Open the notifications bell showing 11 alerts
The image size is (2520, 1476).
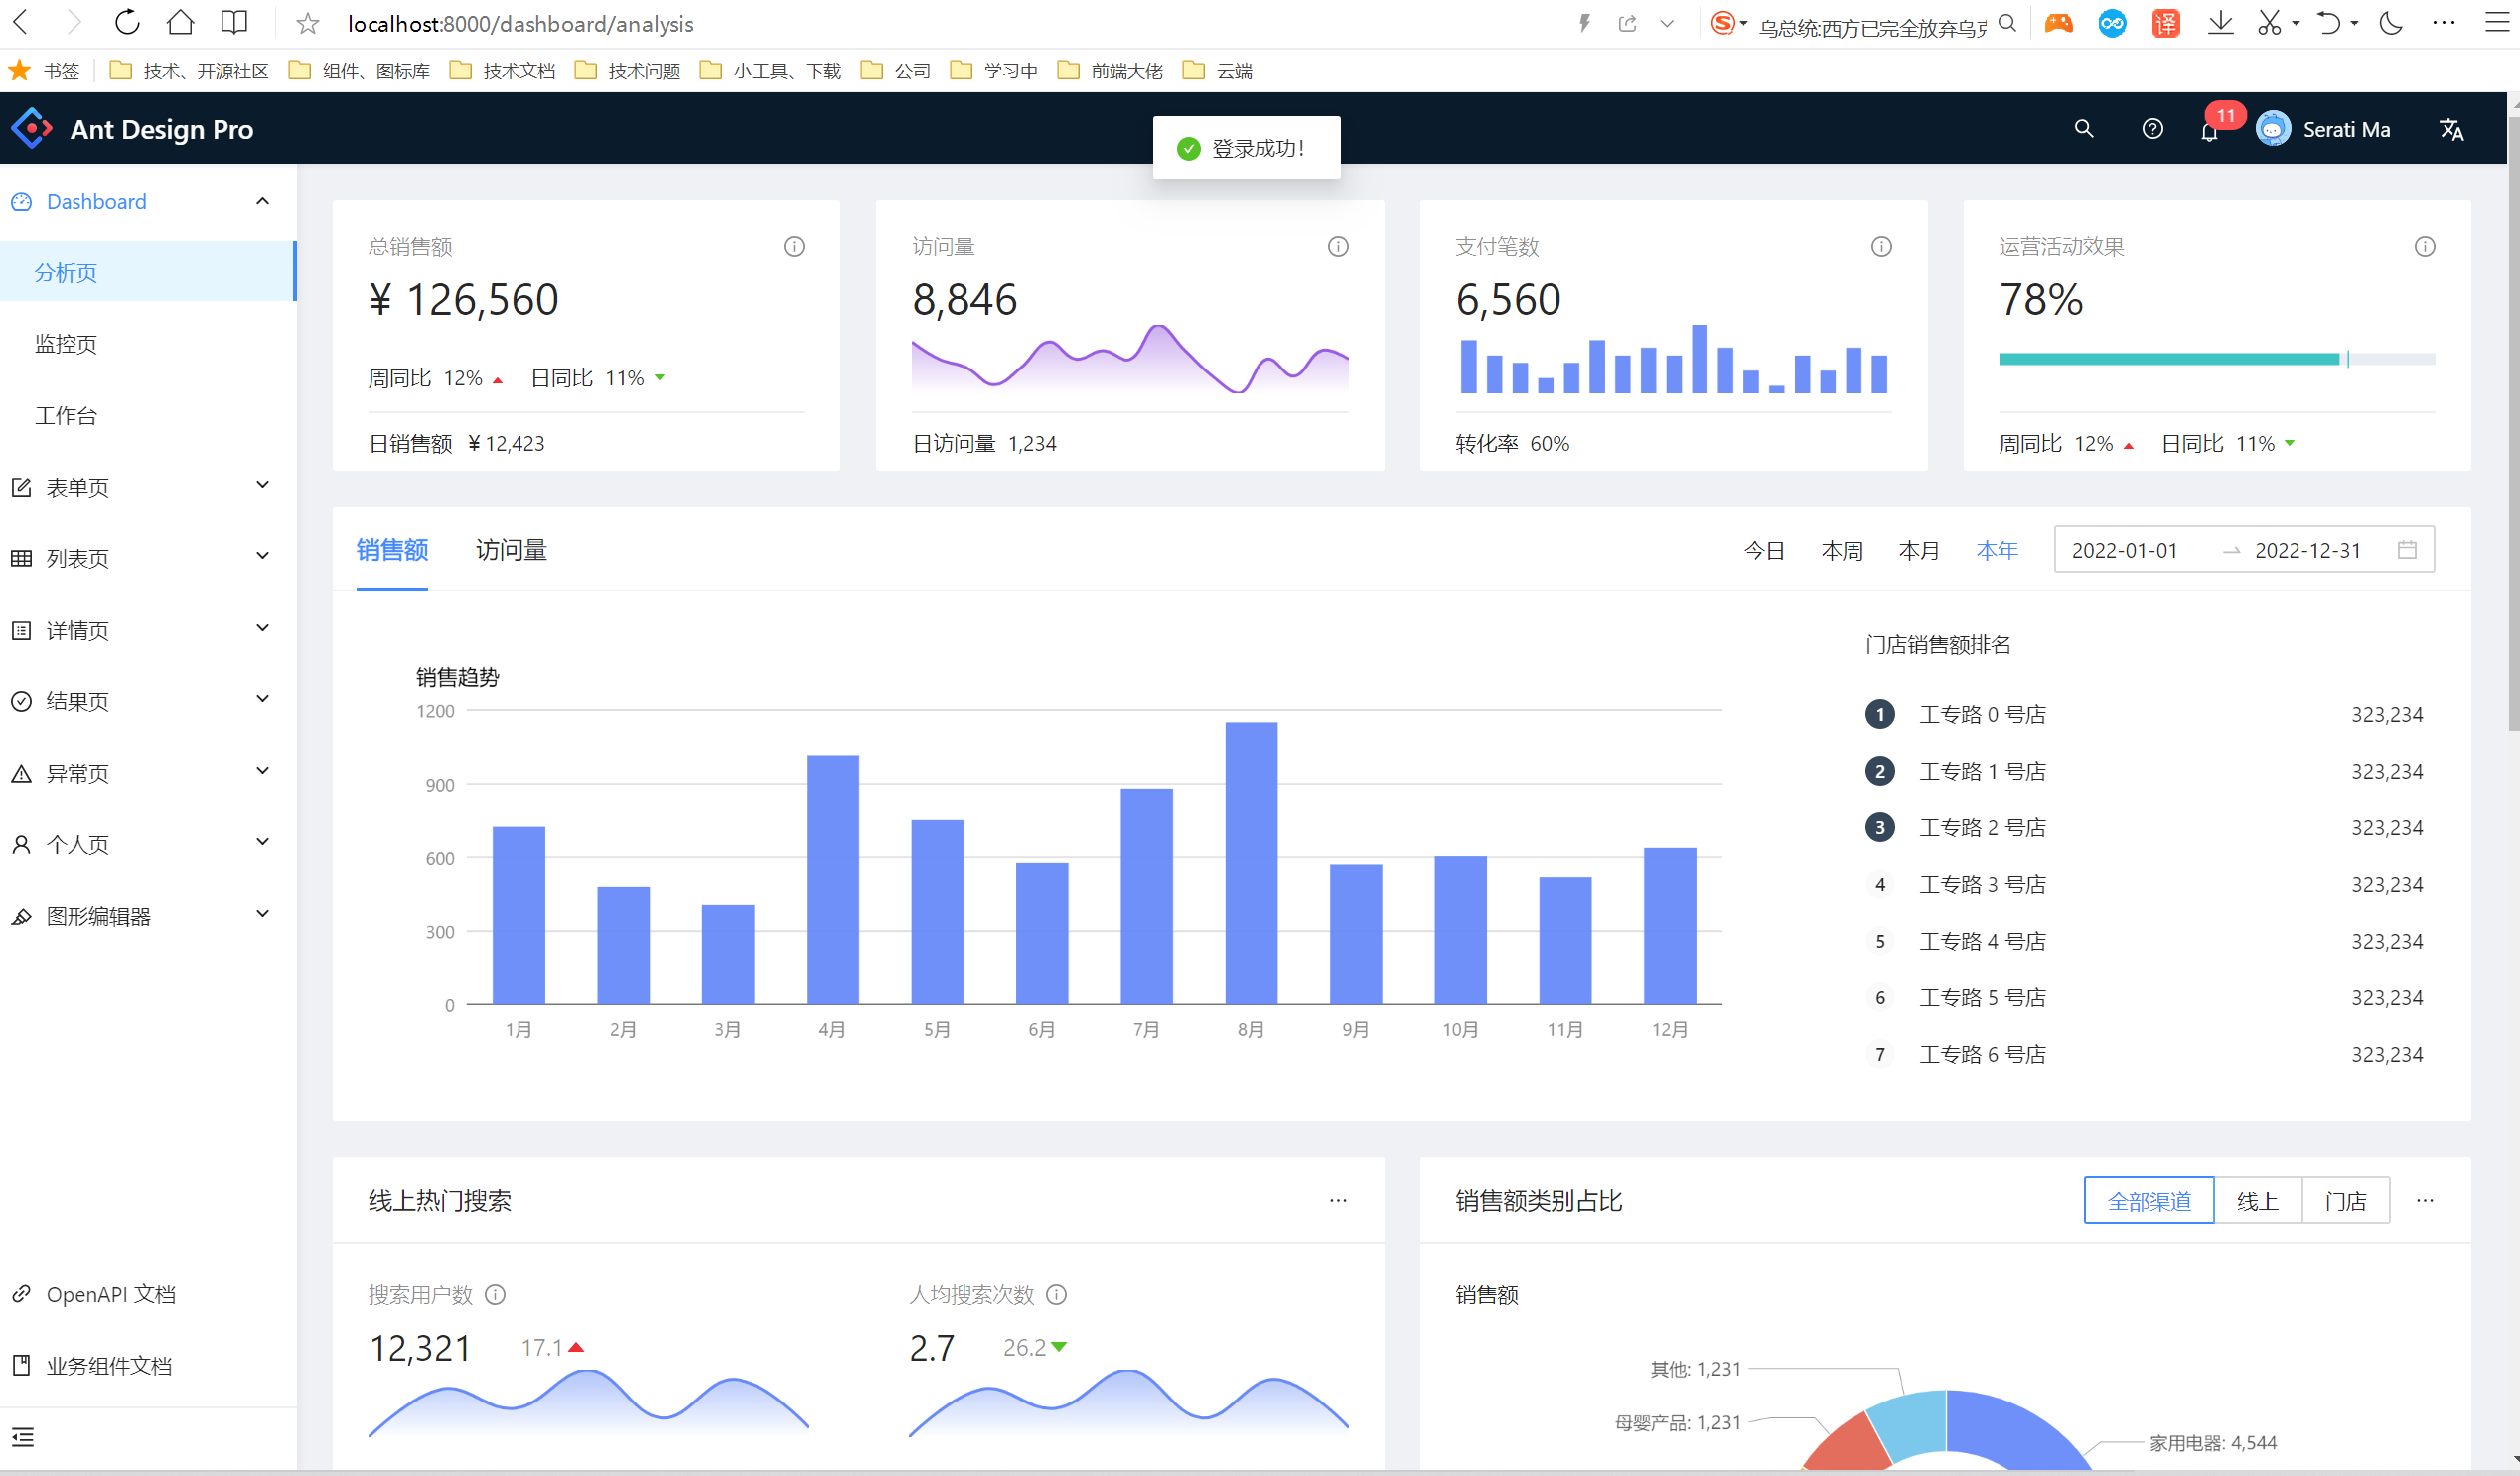(x=2209, y=131)
